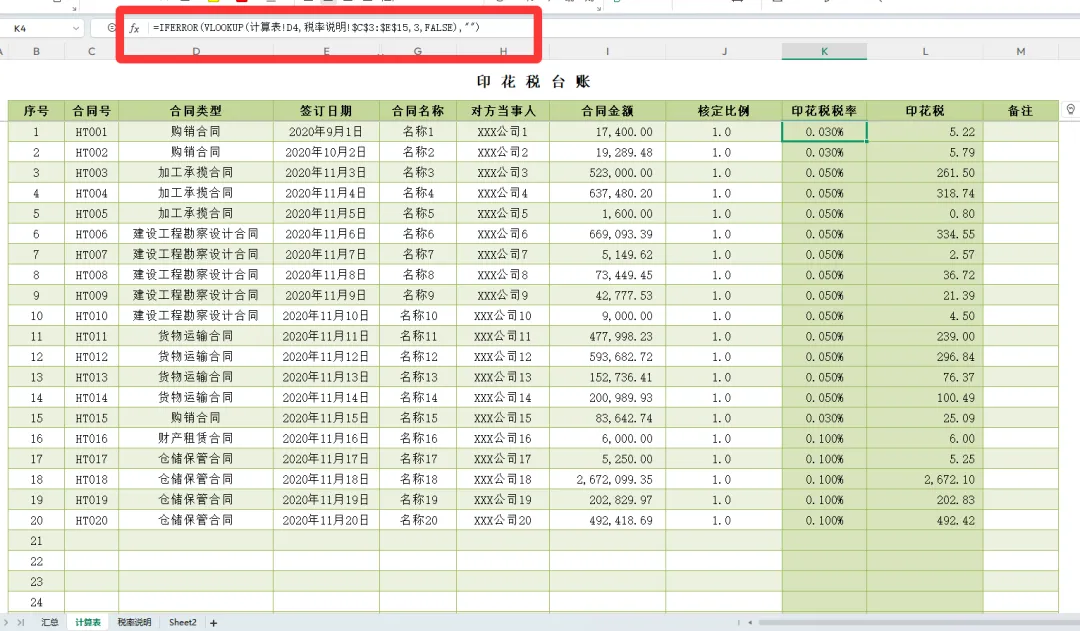Click the date cell 2020年11月20日

326,520
